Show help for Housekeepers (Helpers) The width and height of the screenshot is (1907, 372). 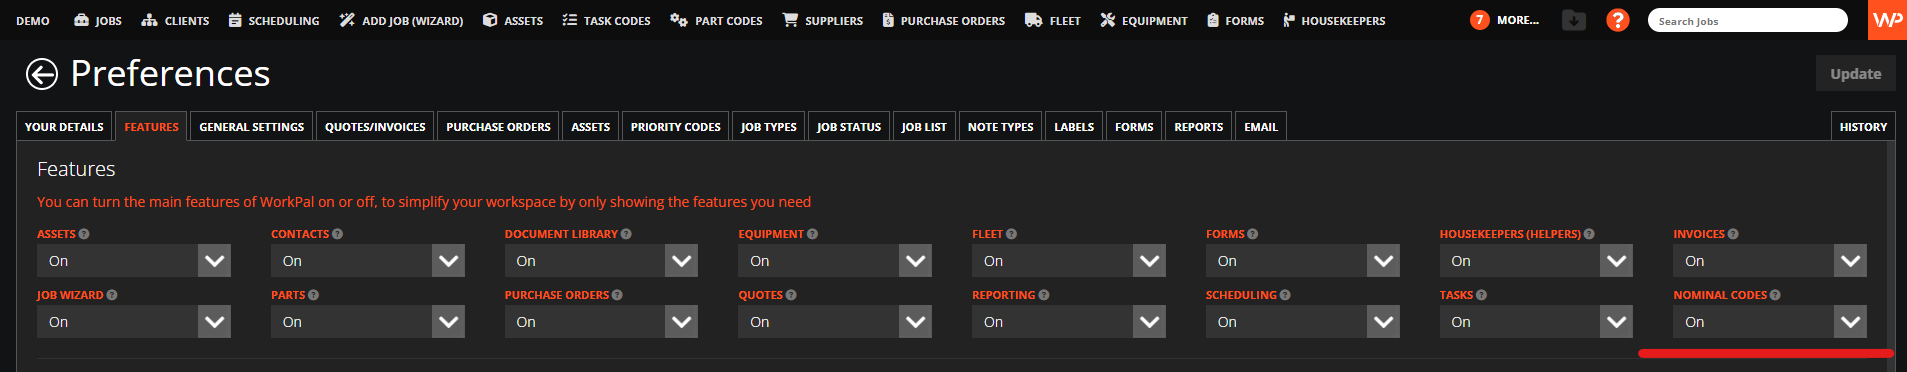[1589, 234]
